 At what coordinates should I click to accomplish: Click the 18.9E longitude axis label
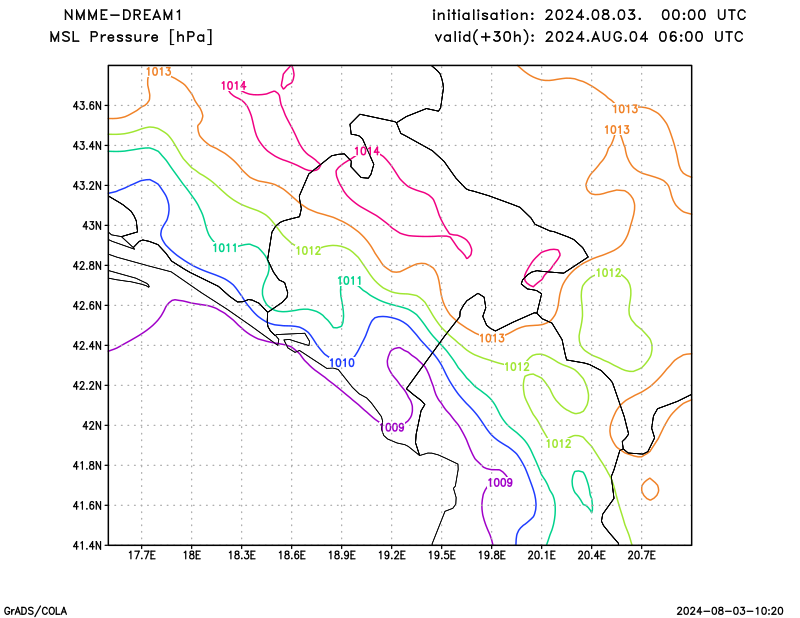click(x=341, y=555)
